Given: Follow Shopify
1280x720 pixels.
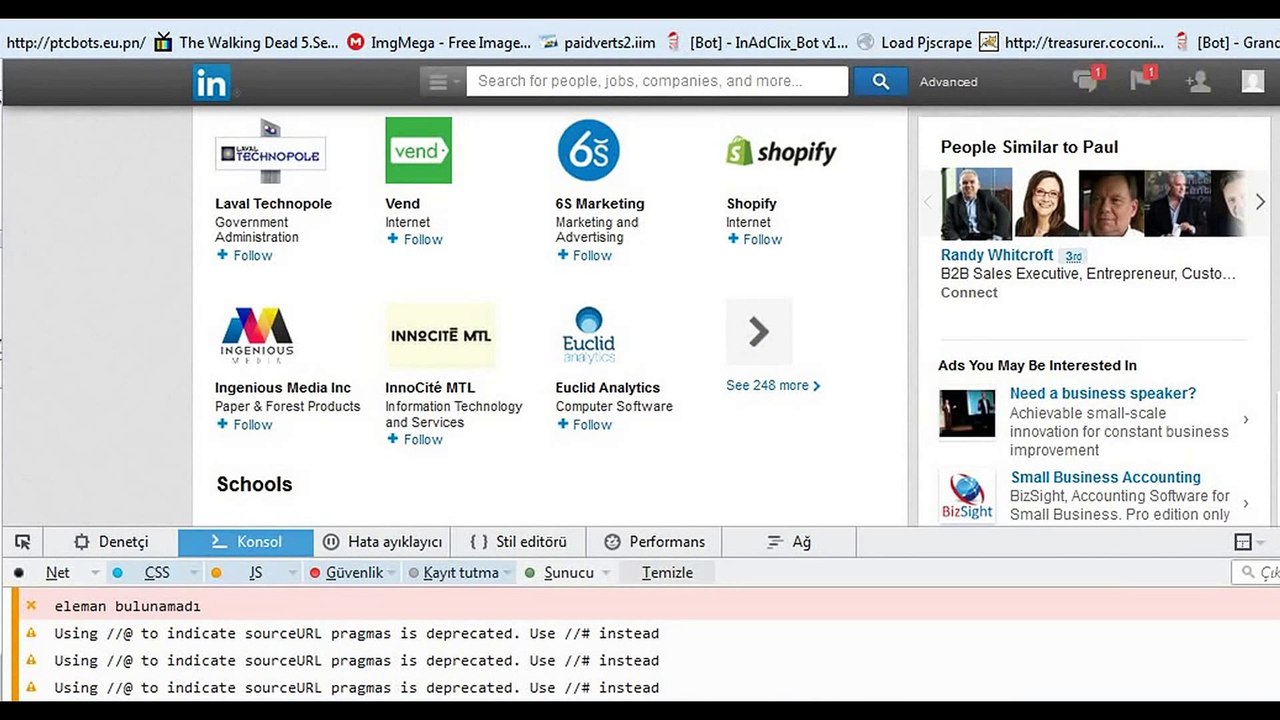Looking at the screenshot, I should pyautogui.click(x=755, y=239).
